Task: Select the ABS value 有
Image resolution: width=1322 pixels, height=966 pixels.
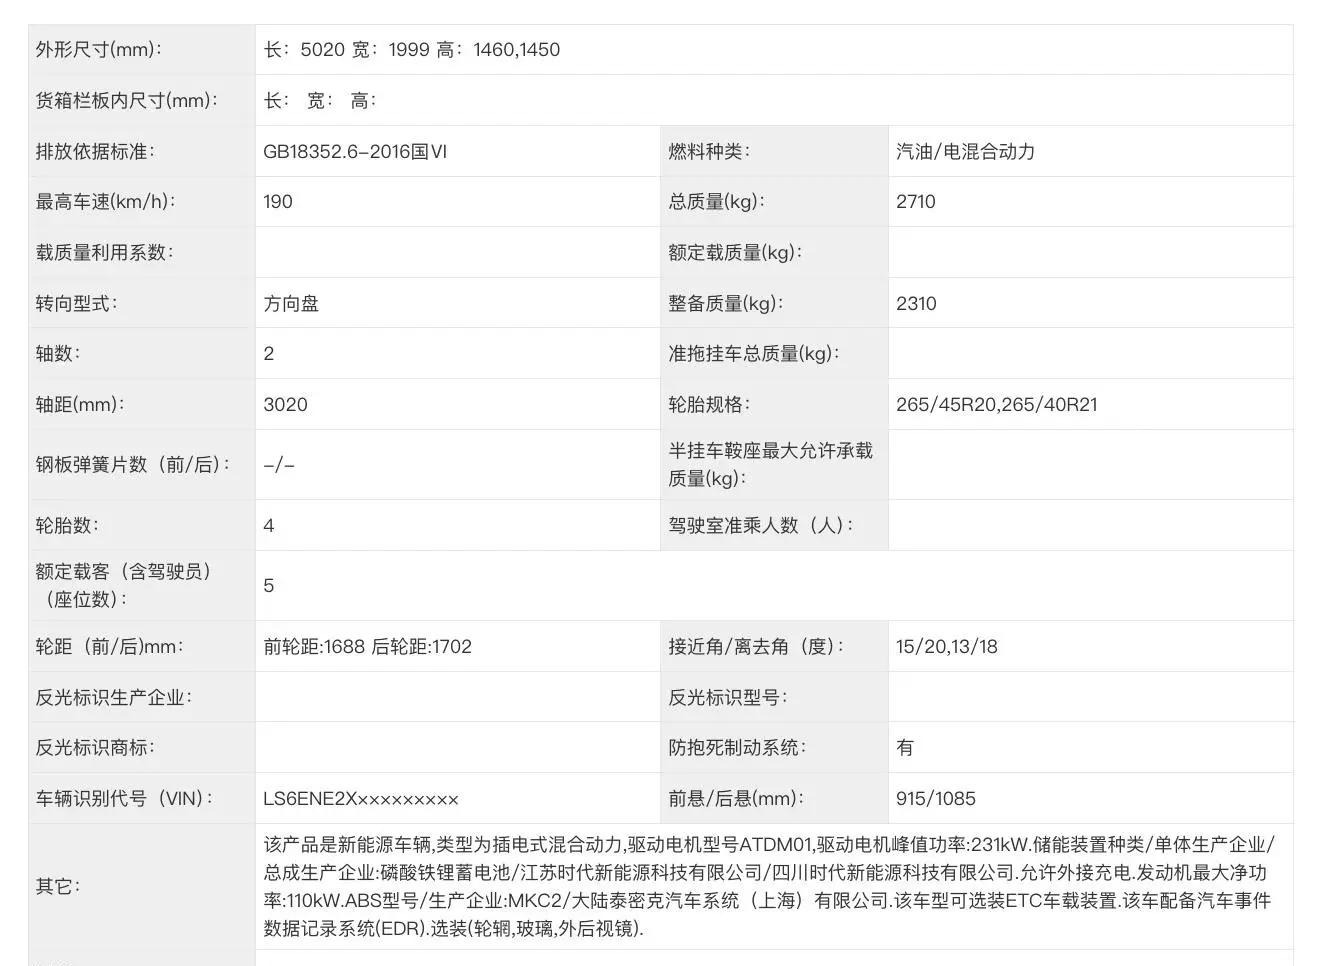Action: click(905, 748)
